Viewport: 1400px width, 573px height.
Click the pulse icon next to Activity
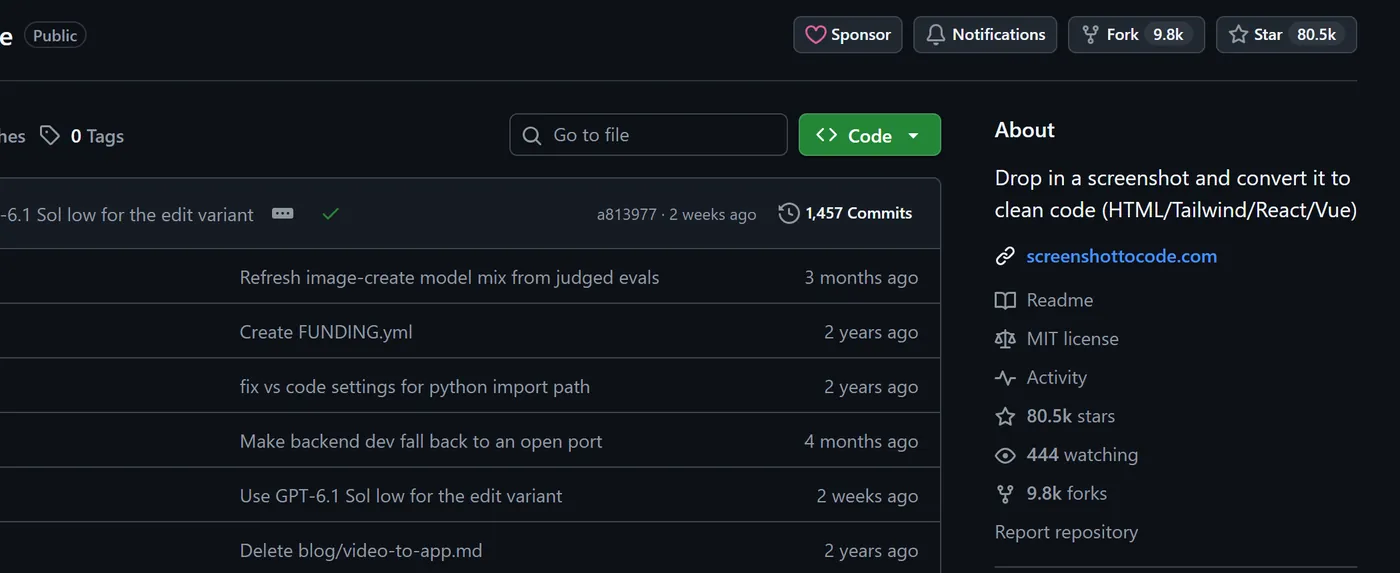[x=1005, y=378]
